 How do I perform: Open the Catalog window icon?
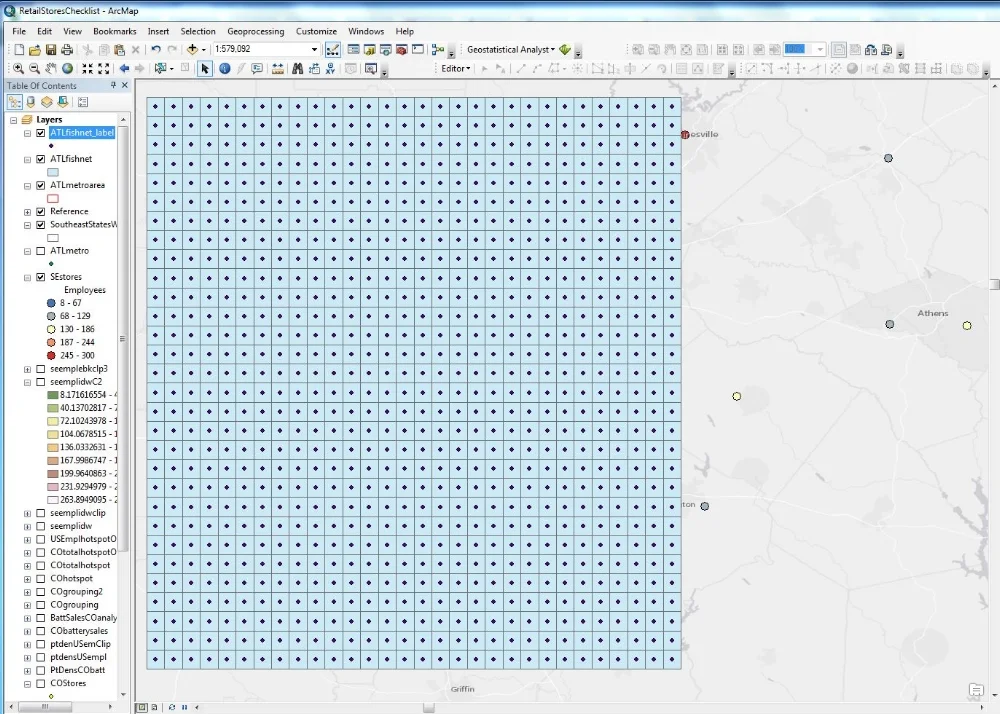point(369,50)
